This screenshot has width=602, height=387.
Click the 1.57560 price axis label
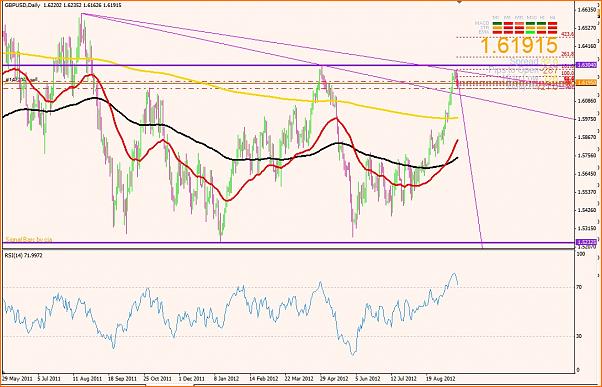click(x=588, y=155)
